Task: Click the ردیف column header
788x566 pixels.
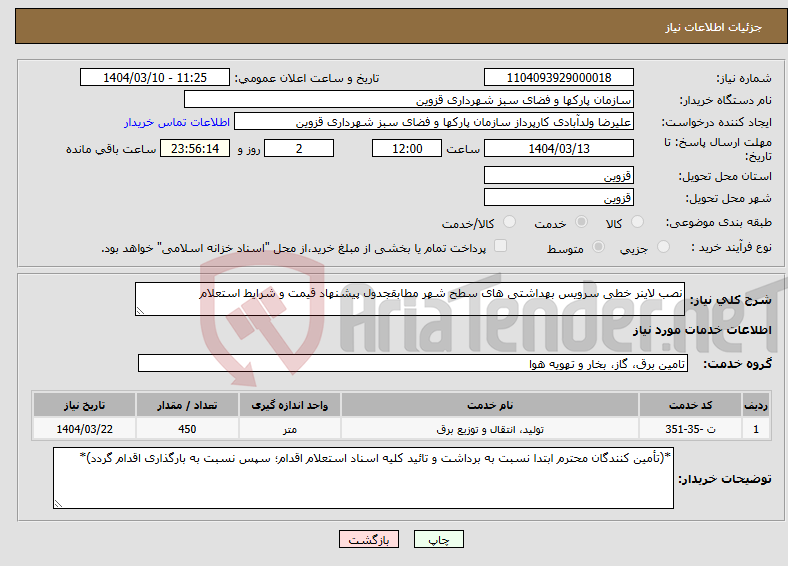Action: tap(756, 405)
